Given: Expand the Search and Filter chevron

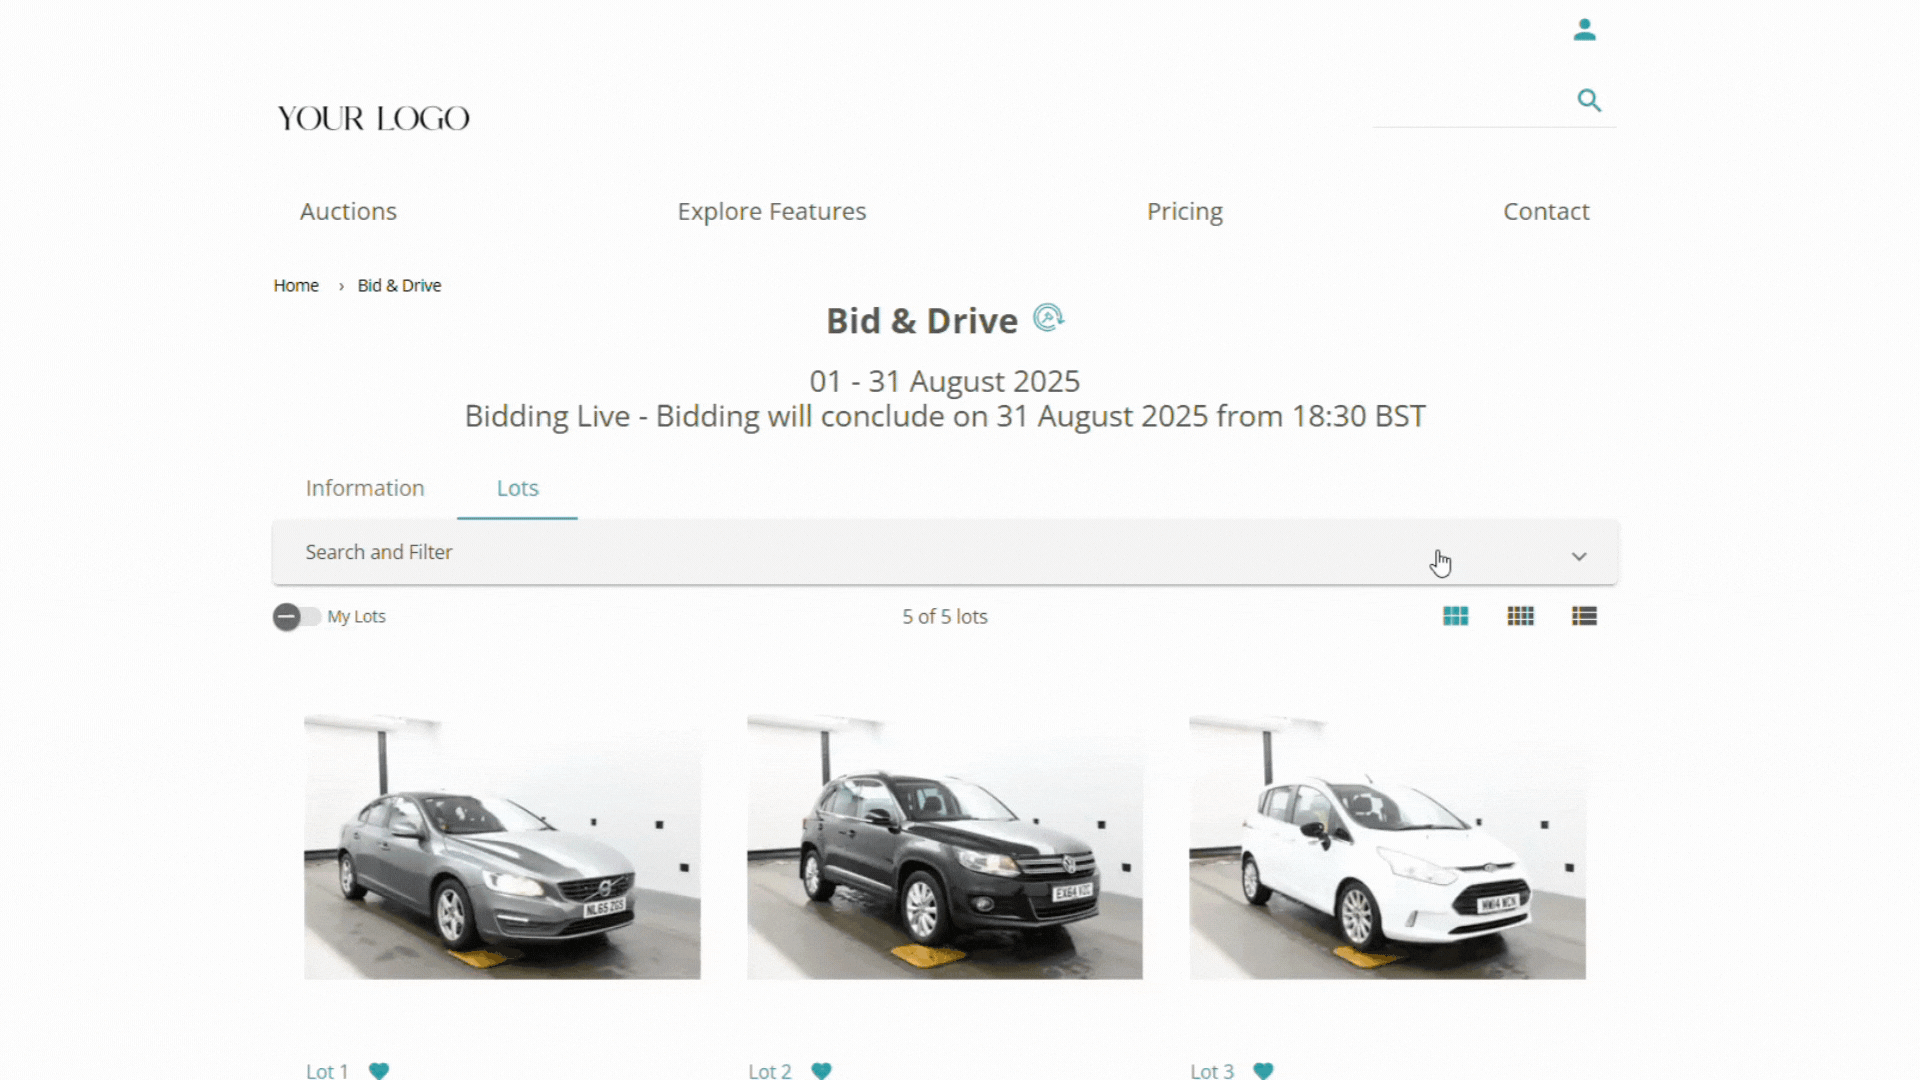Looking at the screenshot, I should tap(1579, 556).
